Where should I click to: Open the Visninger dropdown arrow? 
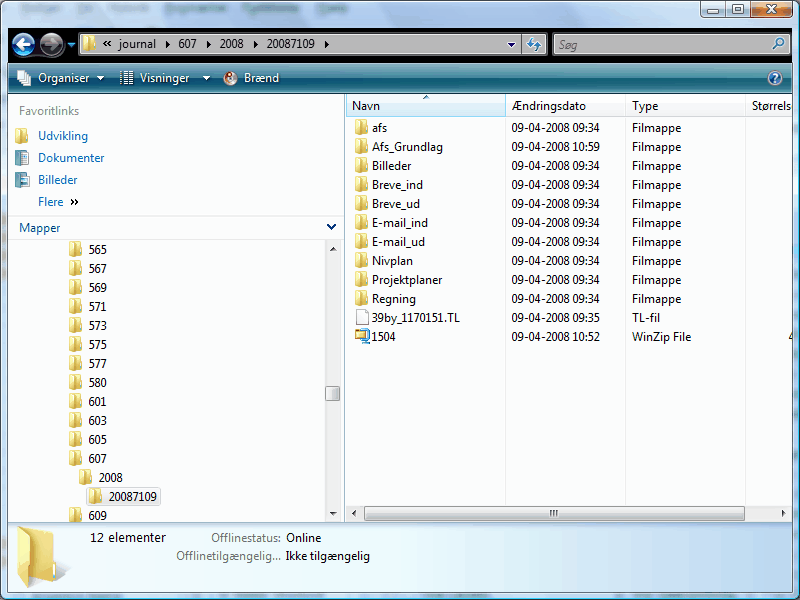pos(206,78)
